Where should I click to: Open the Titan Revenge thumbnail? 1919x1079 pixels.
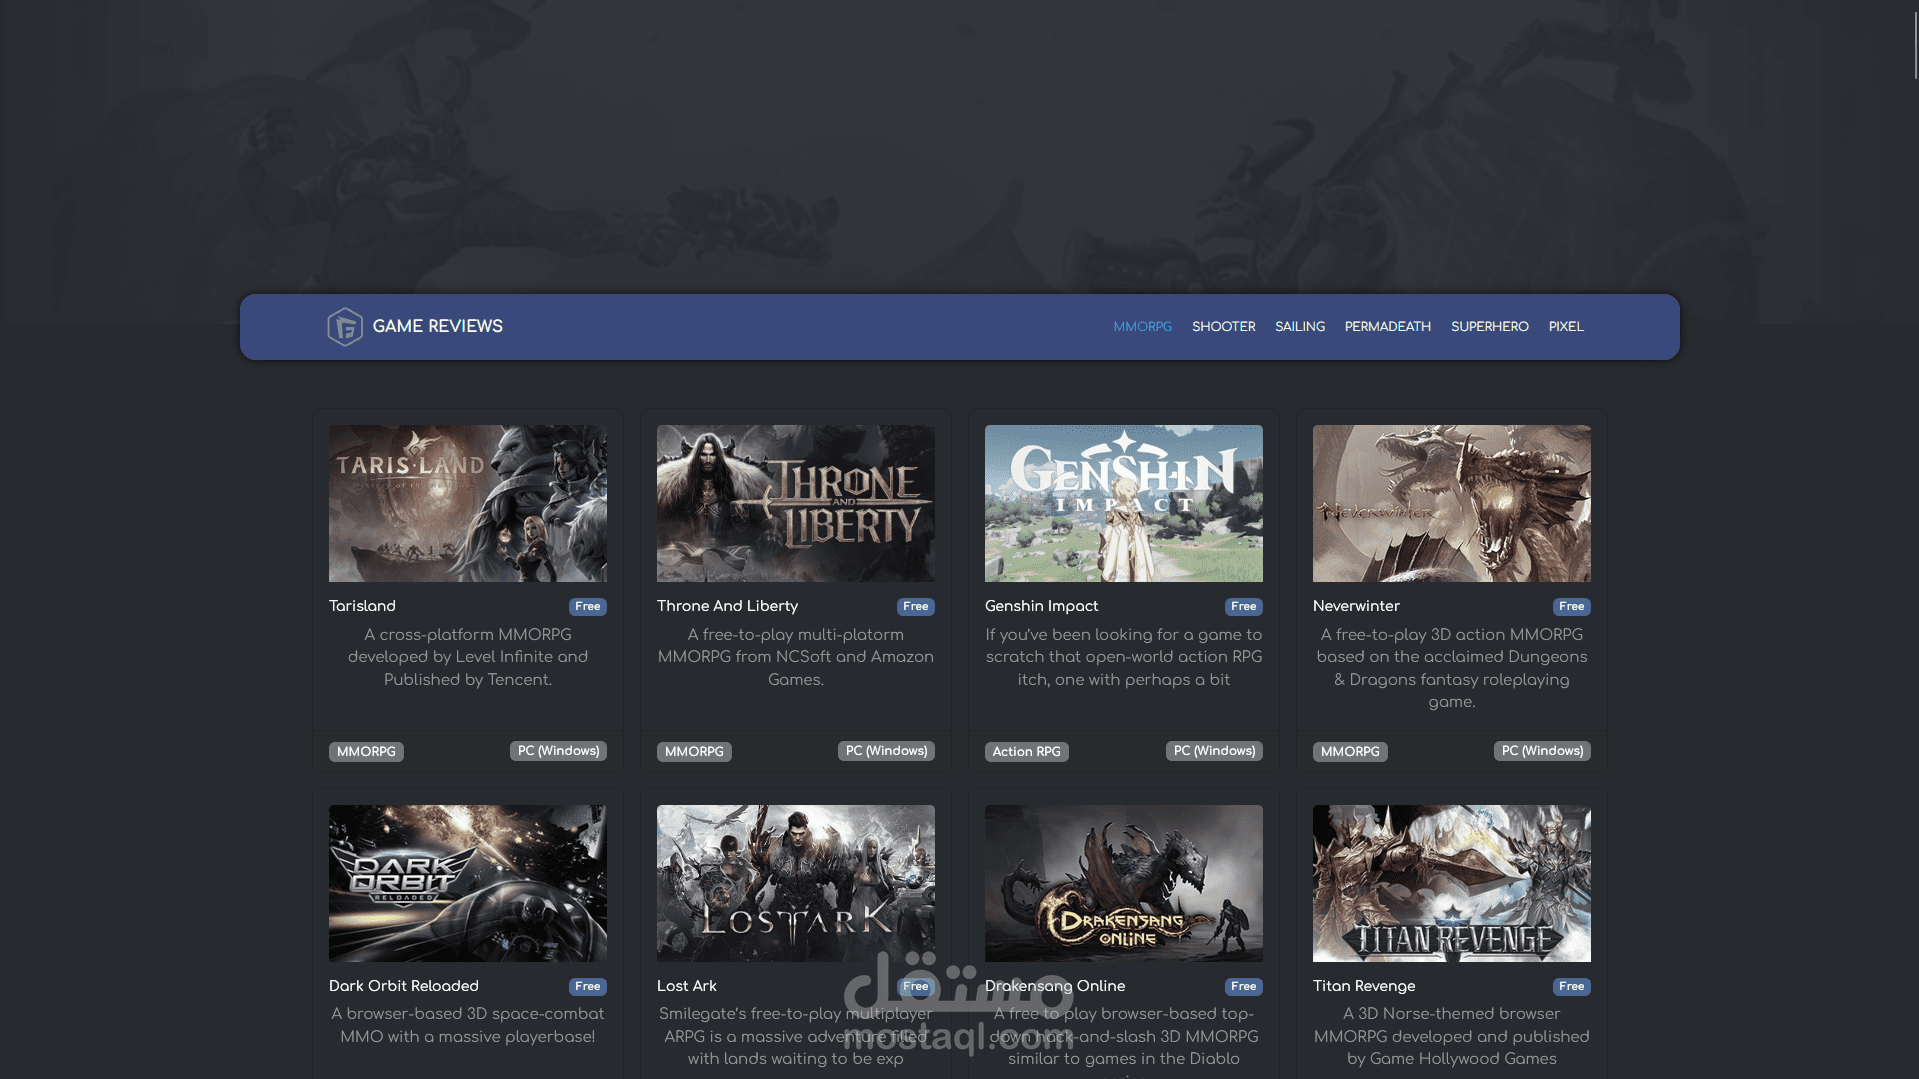click(1452, 883)
